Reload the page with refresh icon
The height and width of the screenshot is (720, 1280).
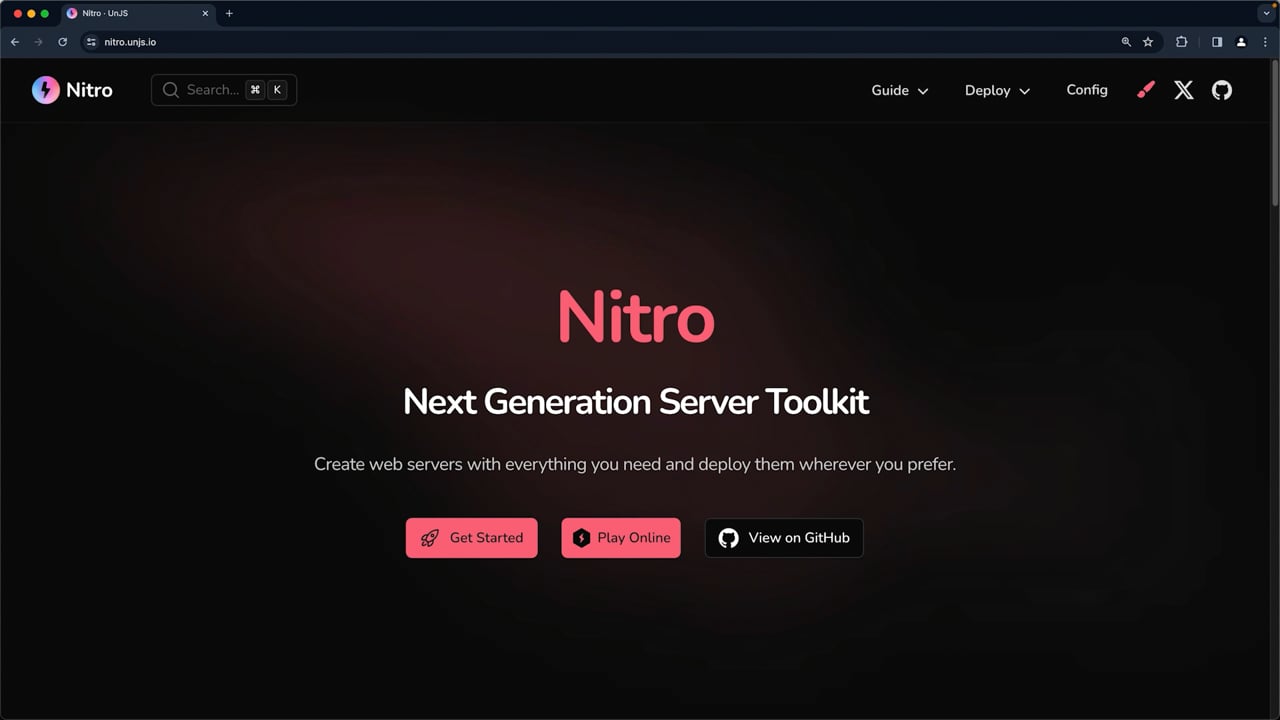coord(63,42)
